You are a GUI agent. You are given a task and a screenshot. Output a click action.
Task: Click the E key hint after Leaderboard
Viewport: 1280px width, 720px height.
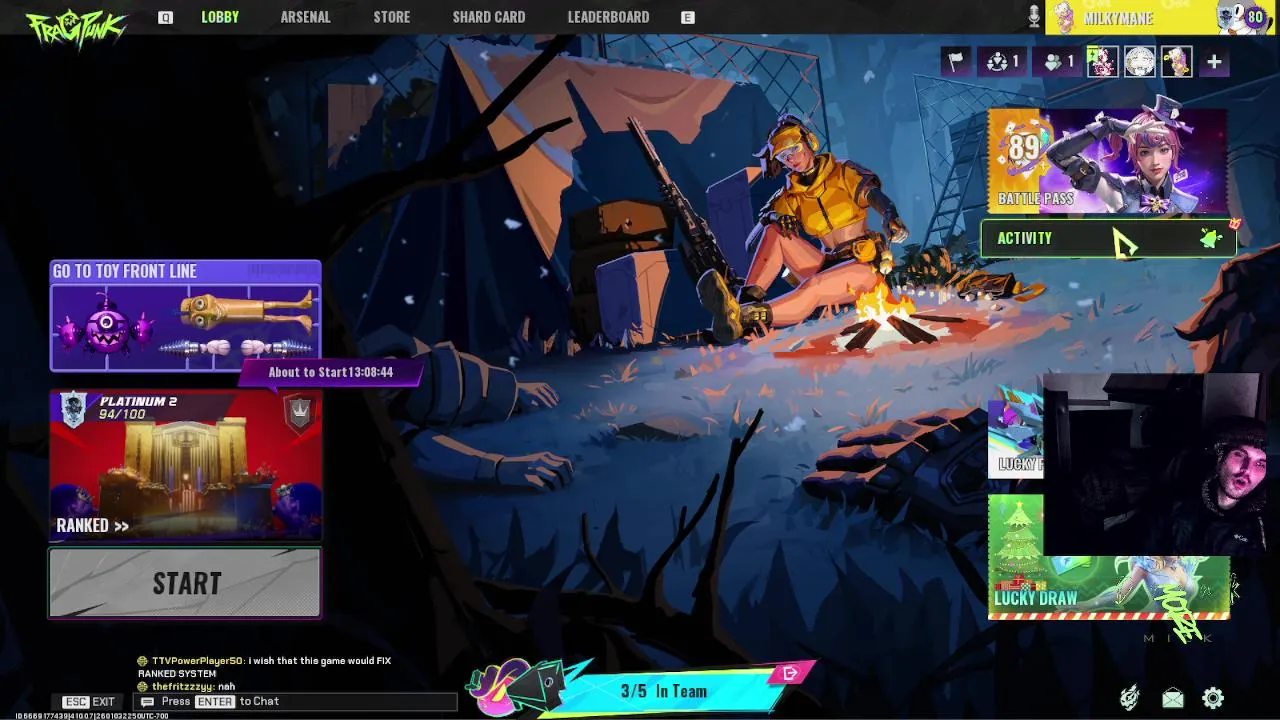(x=687, y=17)
